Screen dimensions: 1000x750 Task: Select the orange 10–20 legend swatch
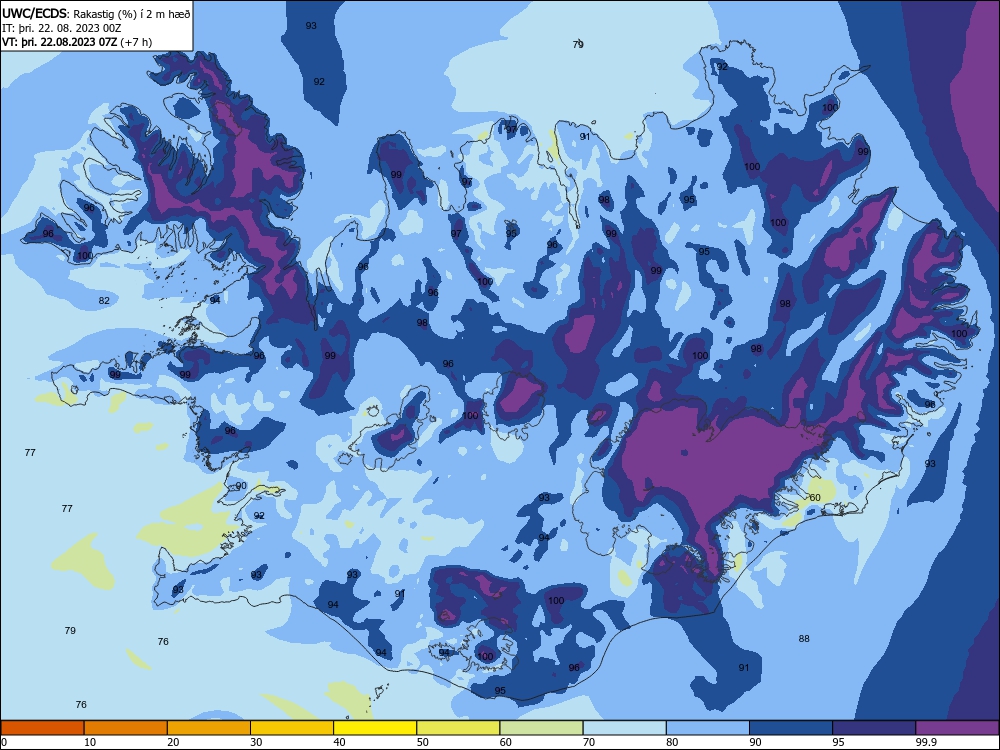(126, 728)
